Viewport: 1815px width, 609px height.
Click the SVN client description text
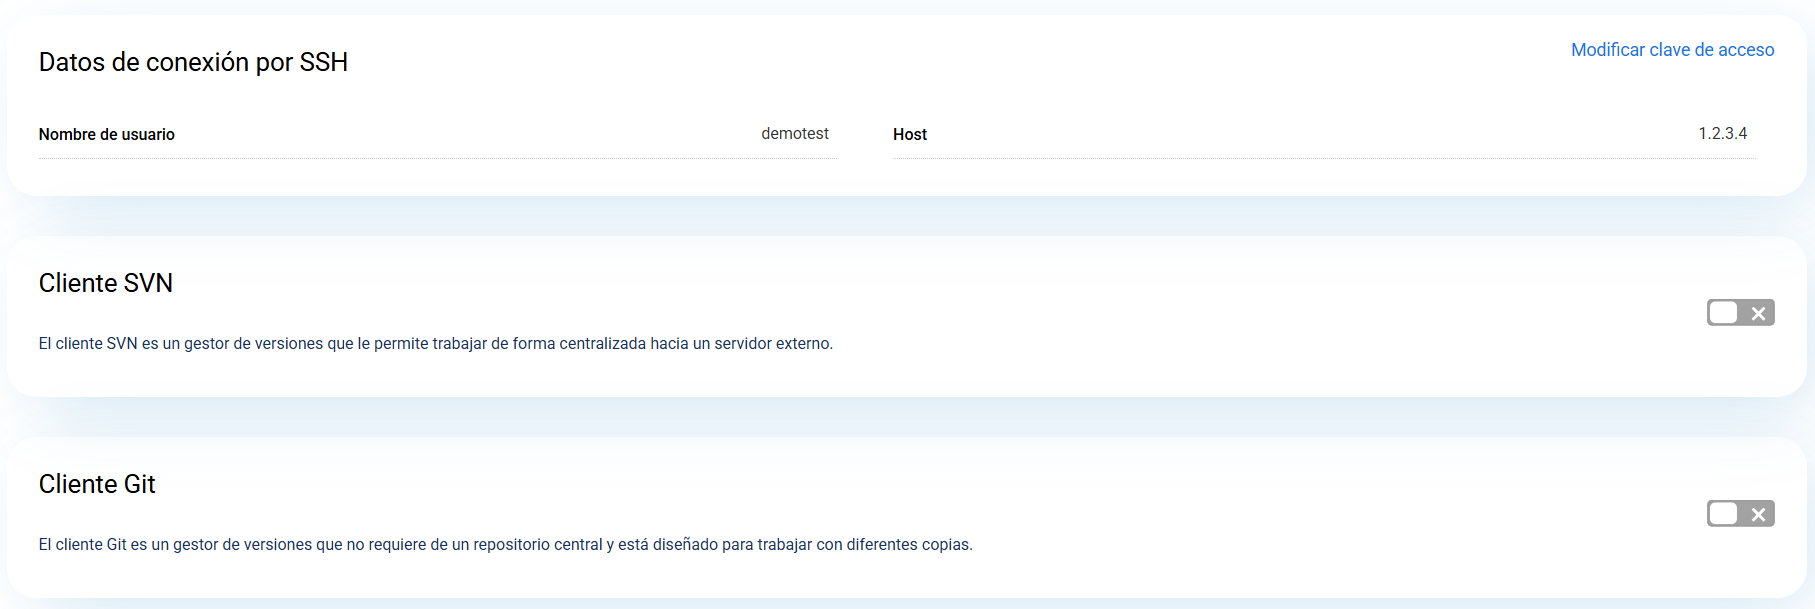435,344
